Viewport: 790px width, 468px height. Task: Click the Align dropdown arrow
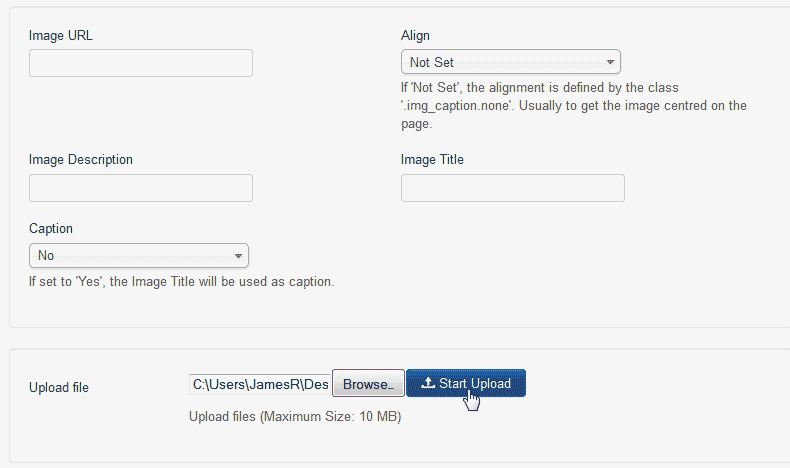click(610, 62)
